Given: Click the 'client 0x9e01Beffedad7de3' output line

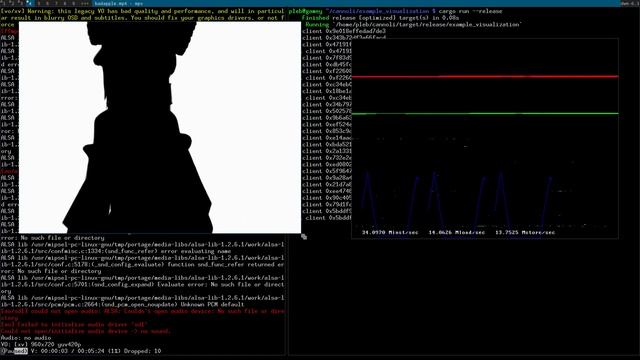Looking at the screenshot, I should point(344,31).
